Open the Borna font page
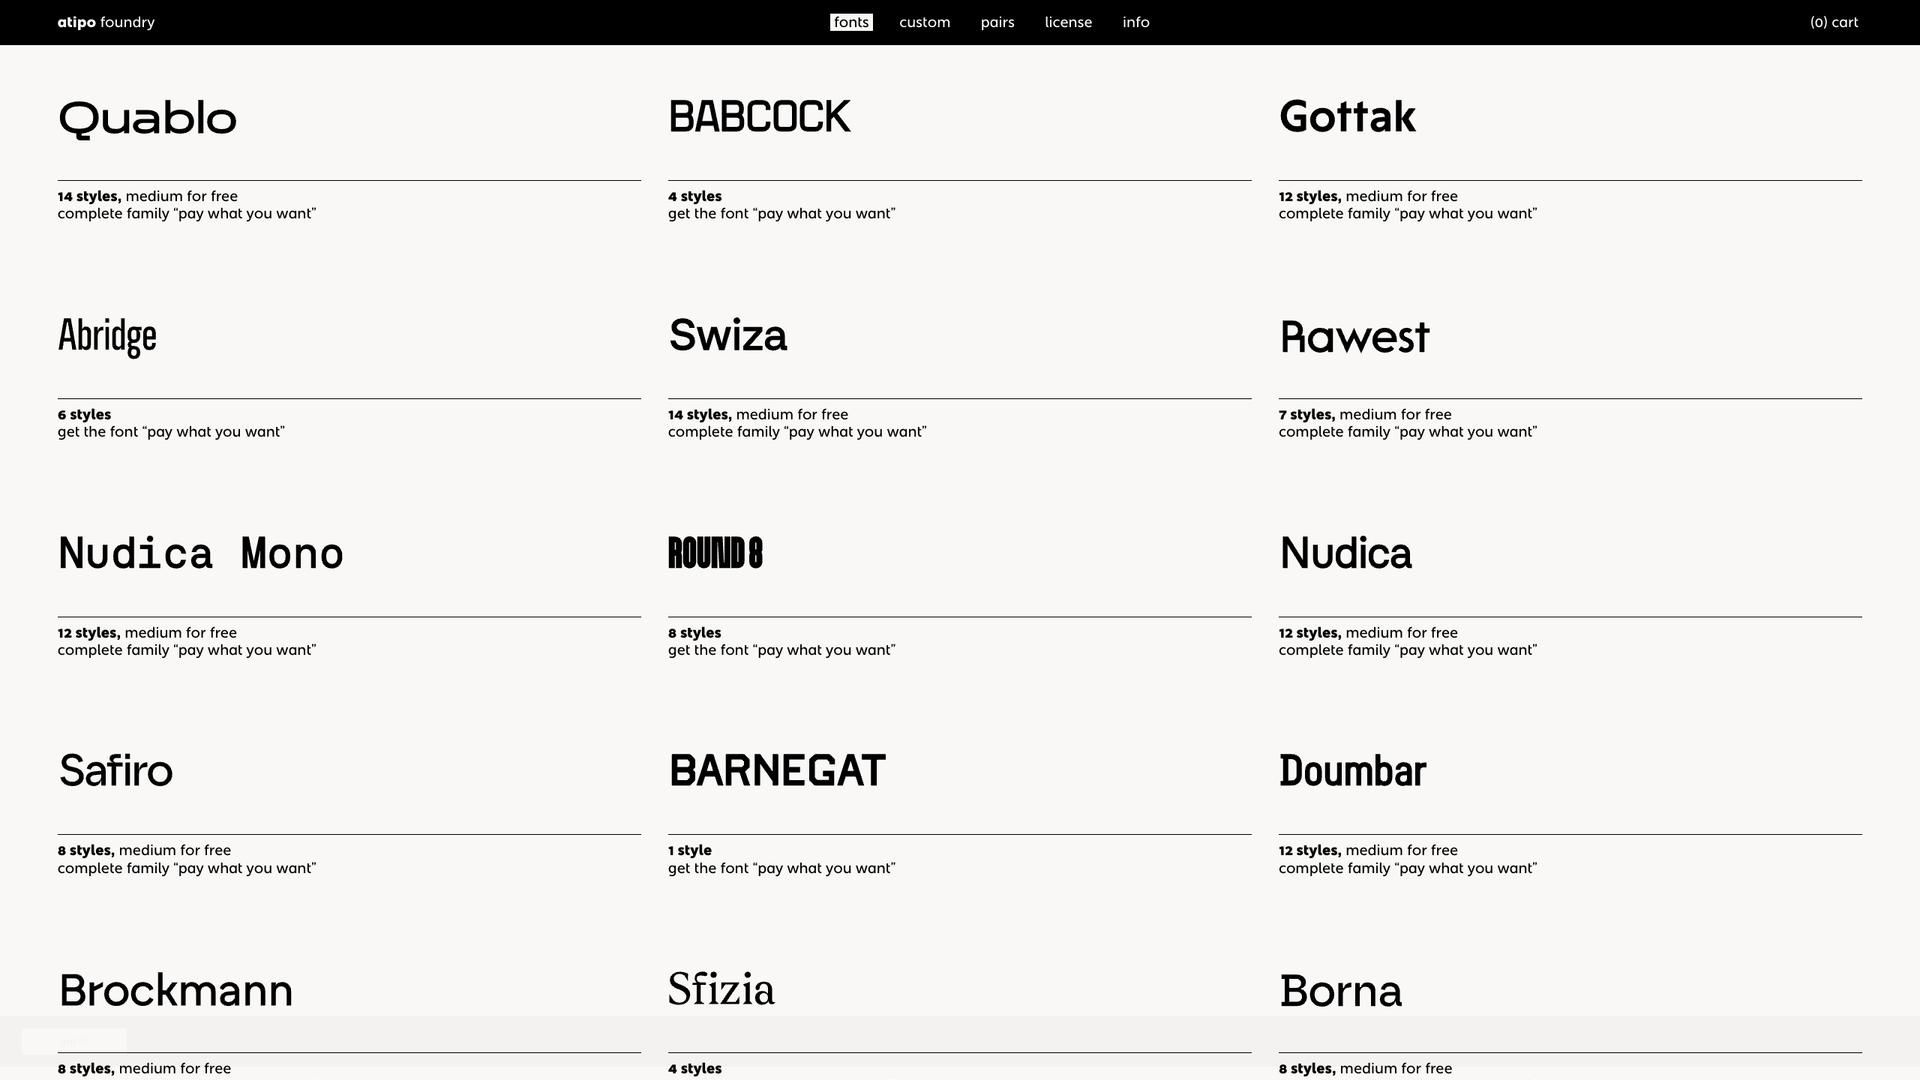1920x1080 pixels. [x=1342, y=990]
